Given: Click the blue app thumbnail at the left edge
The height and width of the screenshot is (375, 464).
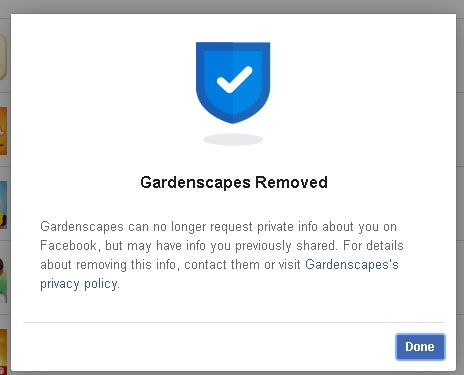Looking at the screenshot, I should (3, 205).
